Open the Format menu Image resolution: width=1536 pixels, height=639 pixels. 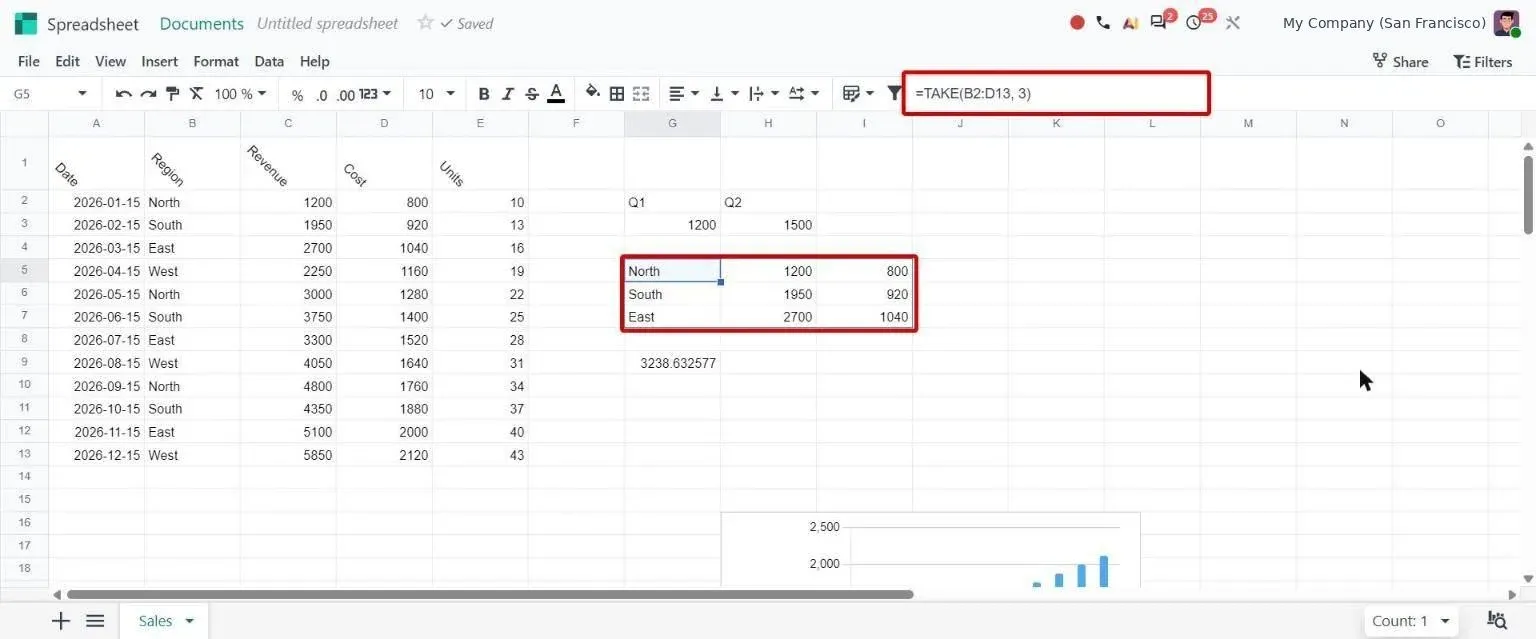click(216, 61)
